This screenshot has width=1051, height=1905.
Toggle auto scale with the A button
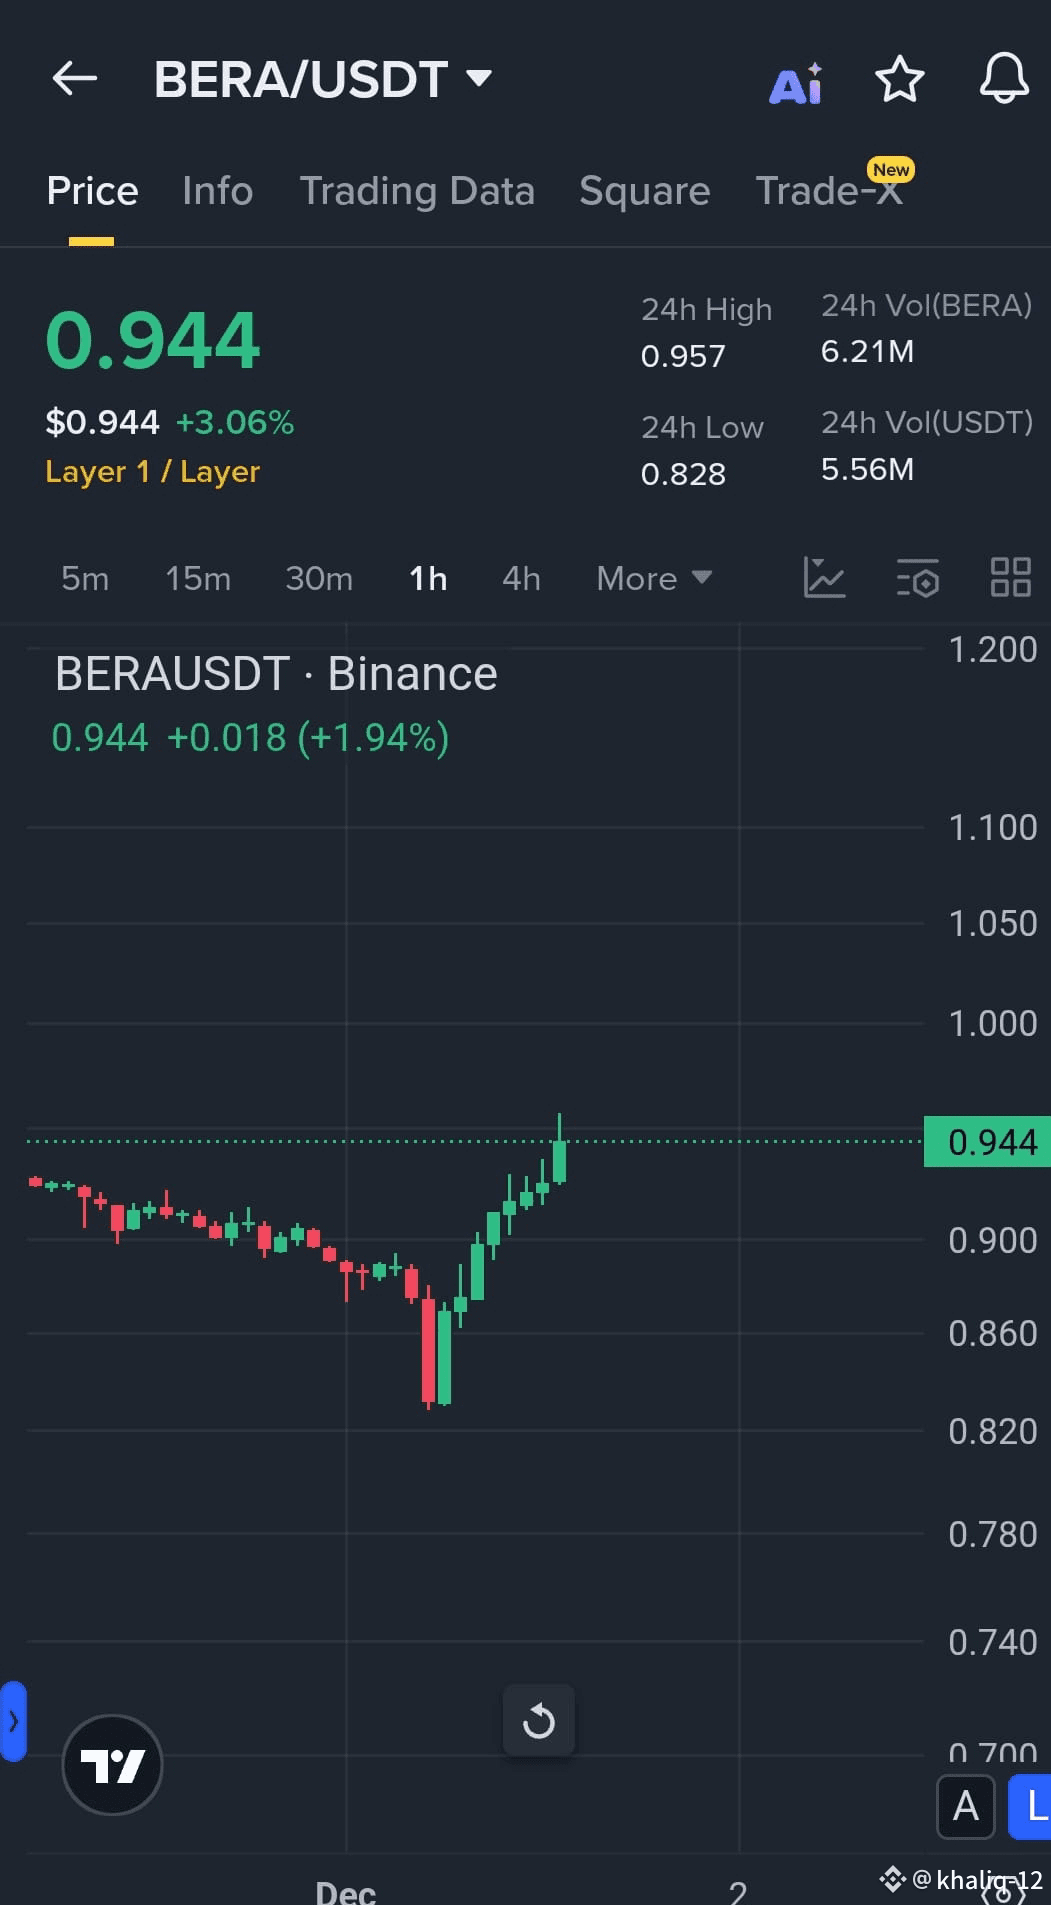[966, 1807]
